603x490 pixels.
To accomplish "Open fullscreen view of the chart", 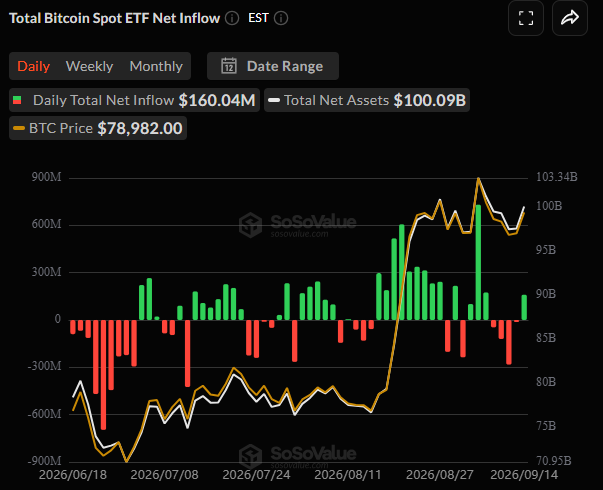I will point(526,18).
